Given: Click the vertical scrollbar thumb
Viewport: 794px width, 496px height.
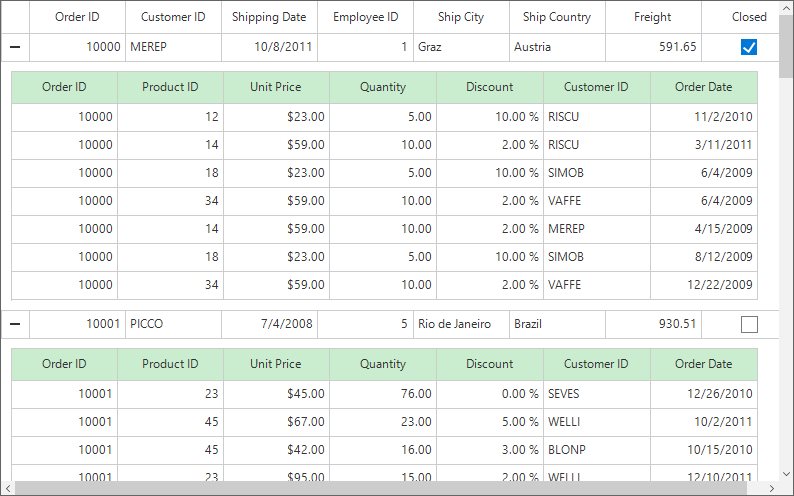Looking at the screenshot, I should (787, 45).
